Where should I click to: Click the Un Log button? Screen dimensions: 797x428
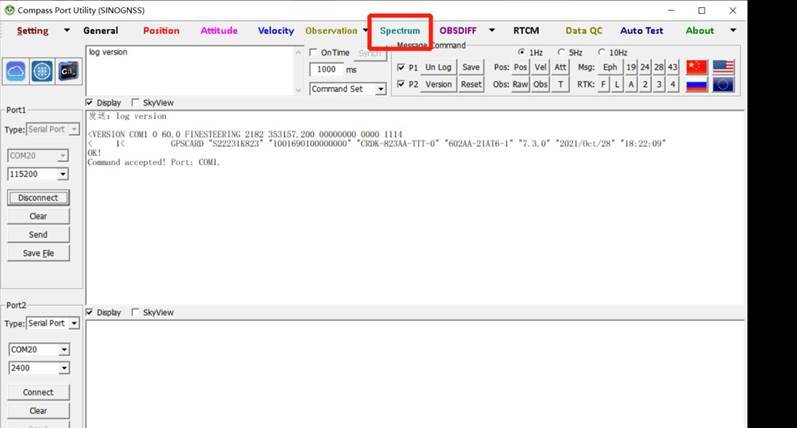click(438, 67)
